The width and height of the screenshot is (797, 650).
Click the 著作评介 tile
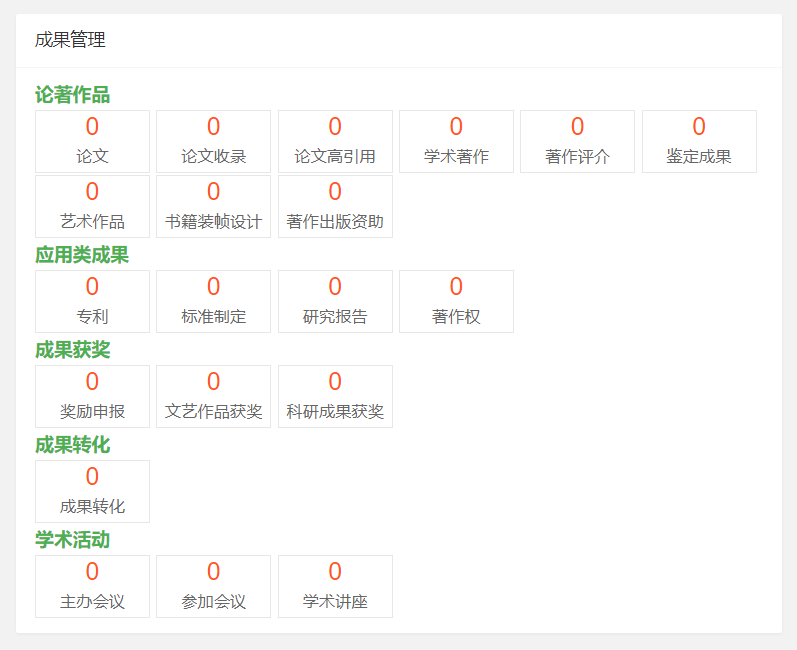tap(577, 141)
